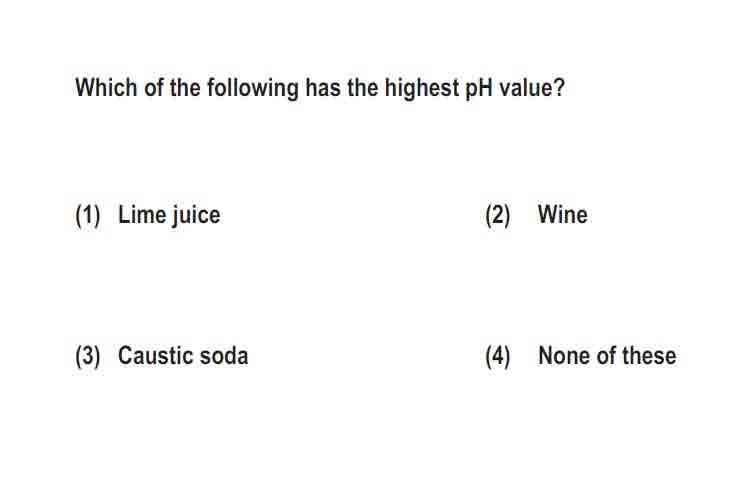Click the word 'following' in the question
This screenshot has height=500, width=750.
tap(253, 89)
